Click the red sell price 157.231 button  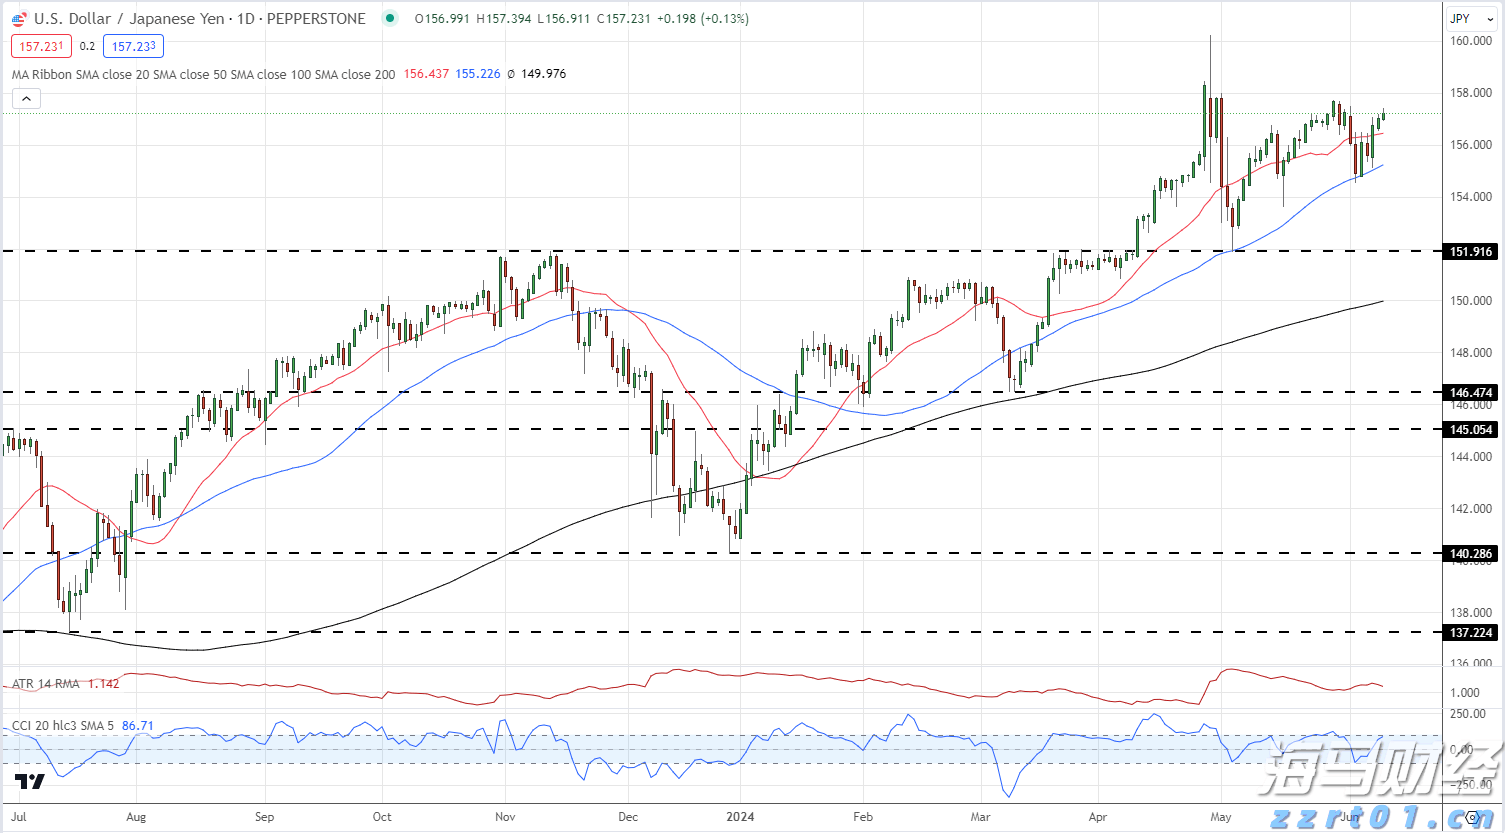(x=42, y=46)
